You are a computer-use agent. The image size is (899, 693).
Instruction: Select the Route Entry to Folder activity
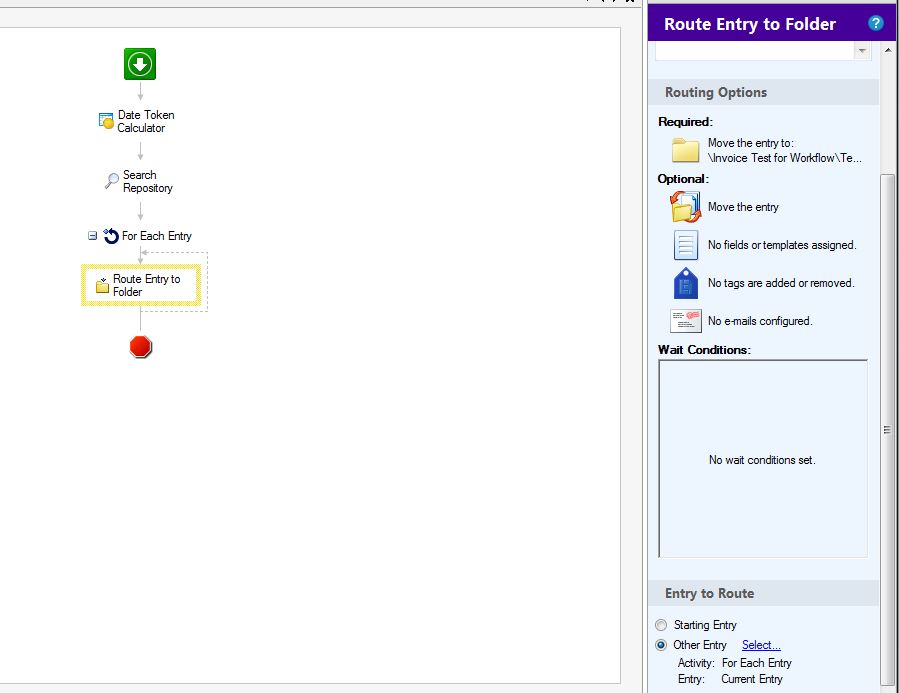(x=140, y=285)
